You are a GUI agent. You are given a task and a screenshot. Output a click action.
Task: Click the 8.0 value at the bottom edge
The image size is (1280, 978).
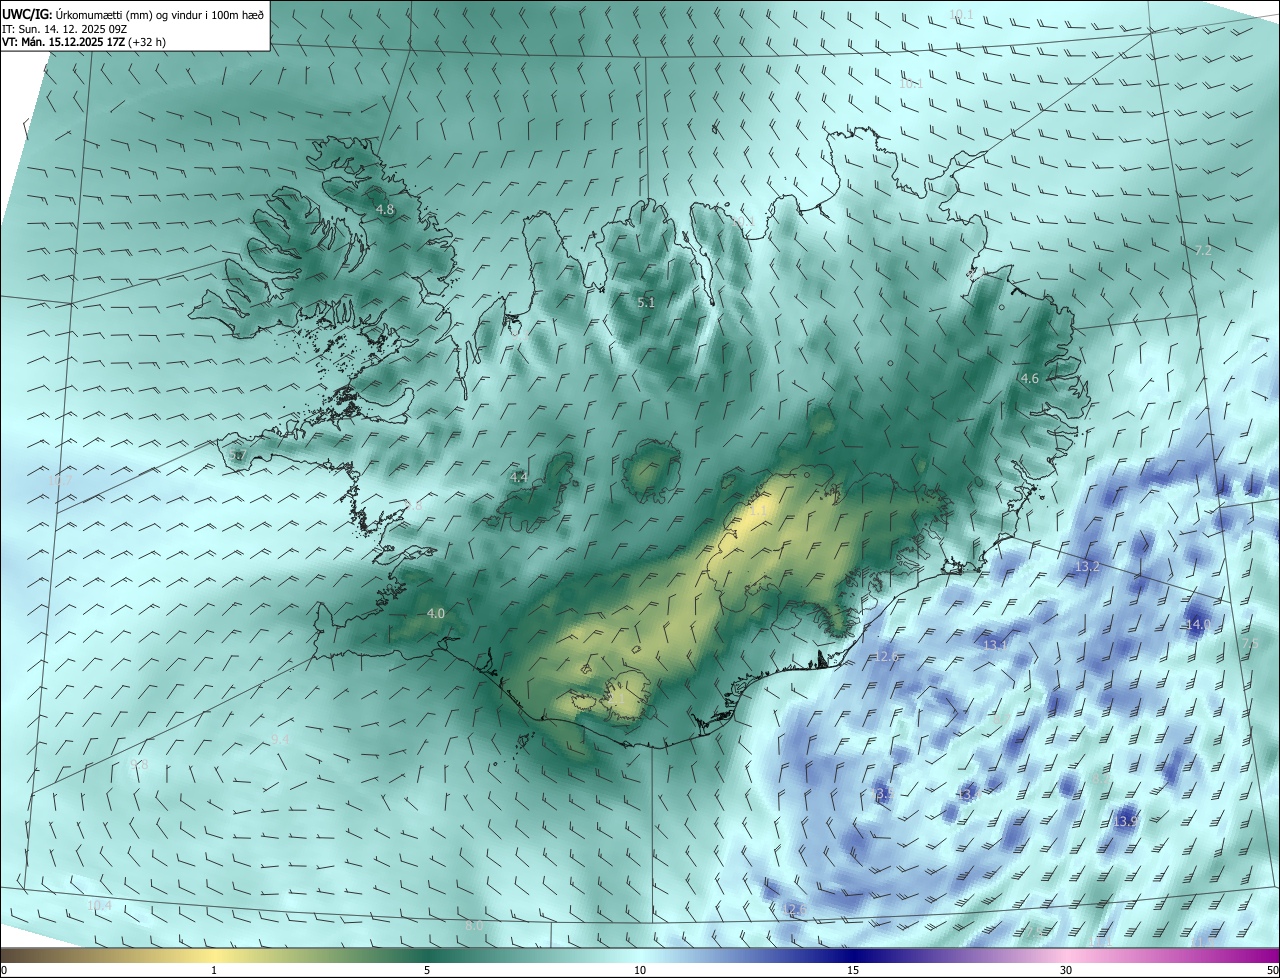474,926
